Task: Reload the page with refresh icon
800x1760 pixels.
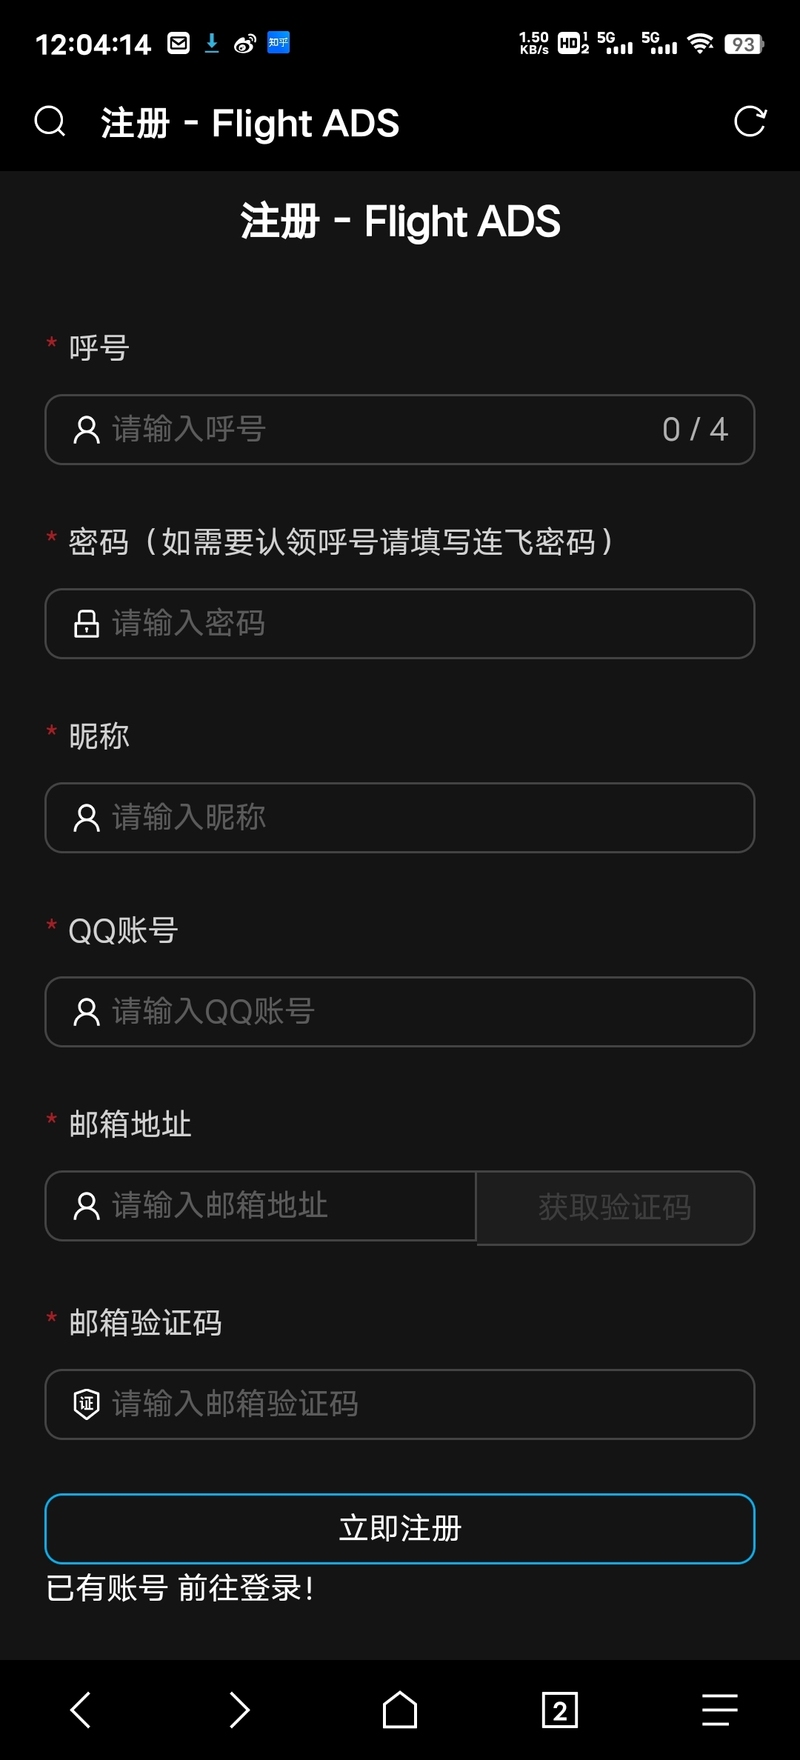Action: [x=749, y=122]
